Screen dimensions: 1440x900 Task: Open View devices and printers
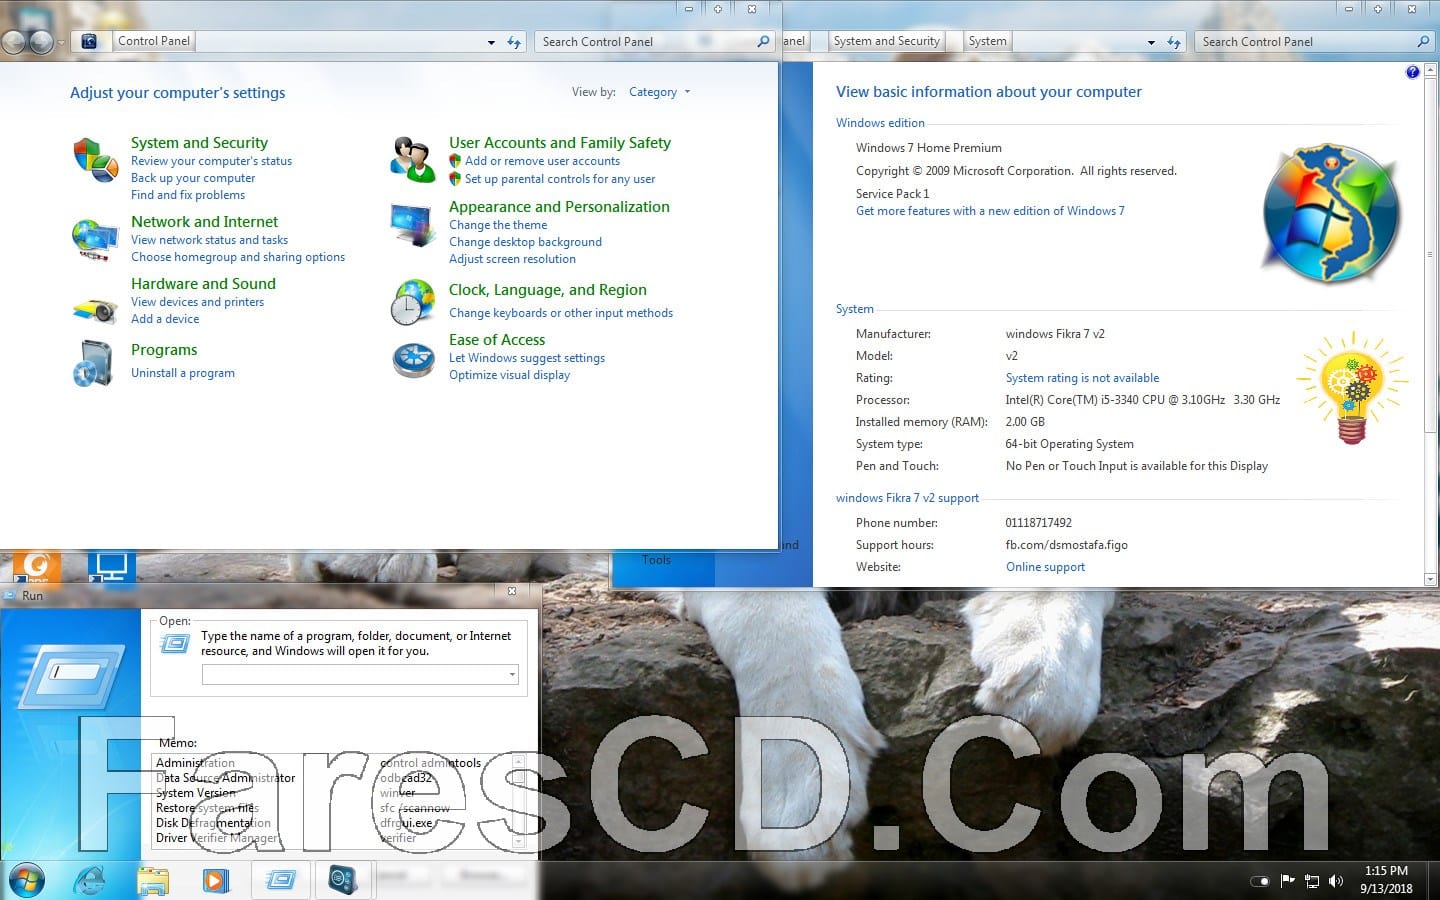(197, 302)
